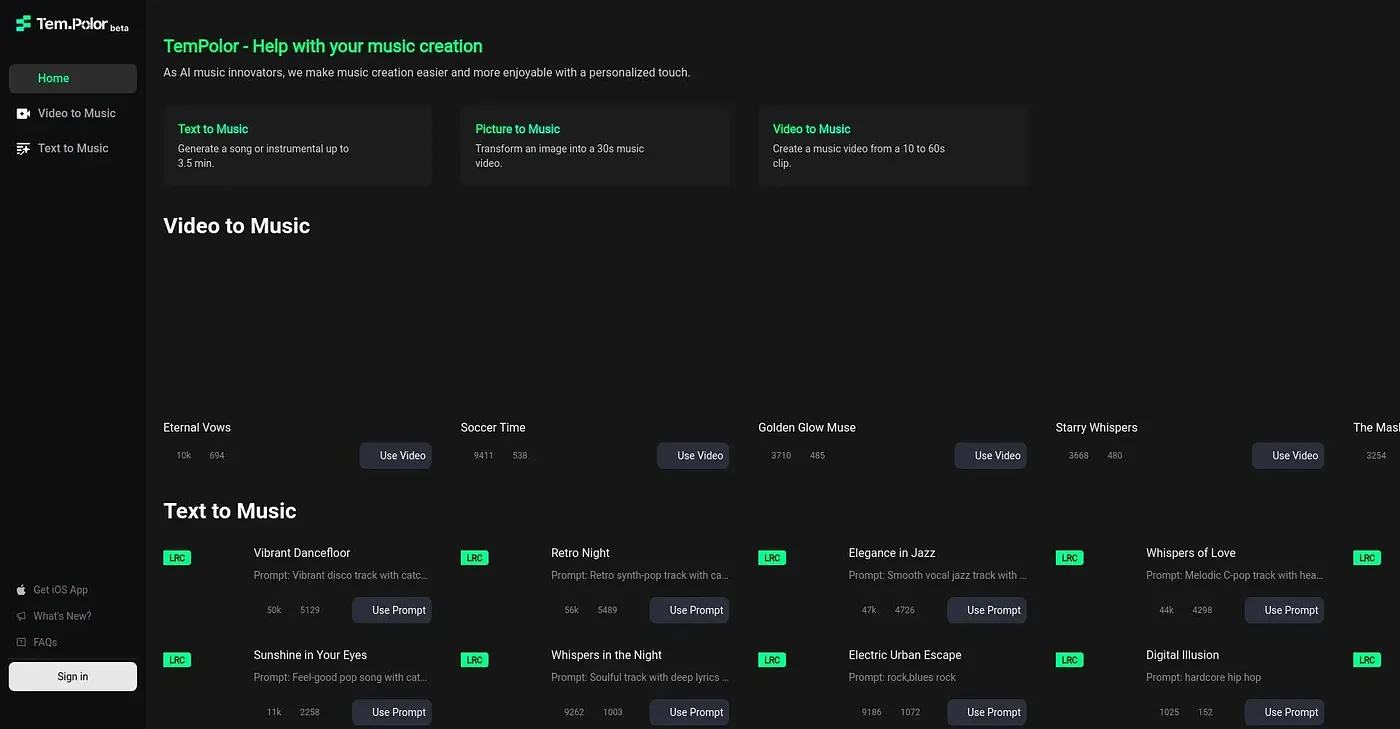The height and width of the screenshot is (729, 1400).
Task: Open the Picture to Music feature card
Action: 595,146
